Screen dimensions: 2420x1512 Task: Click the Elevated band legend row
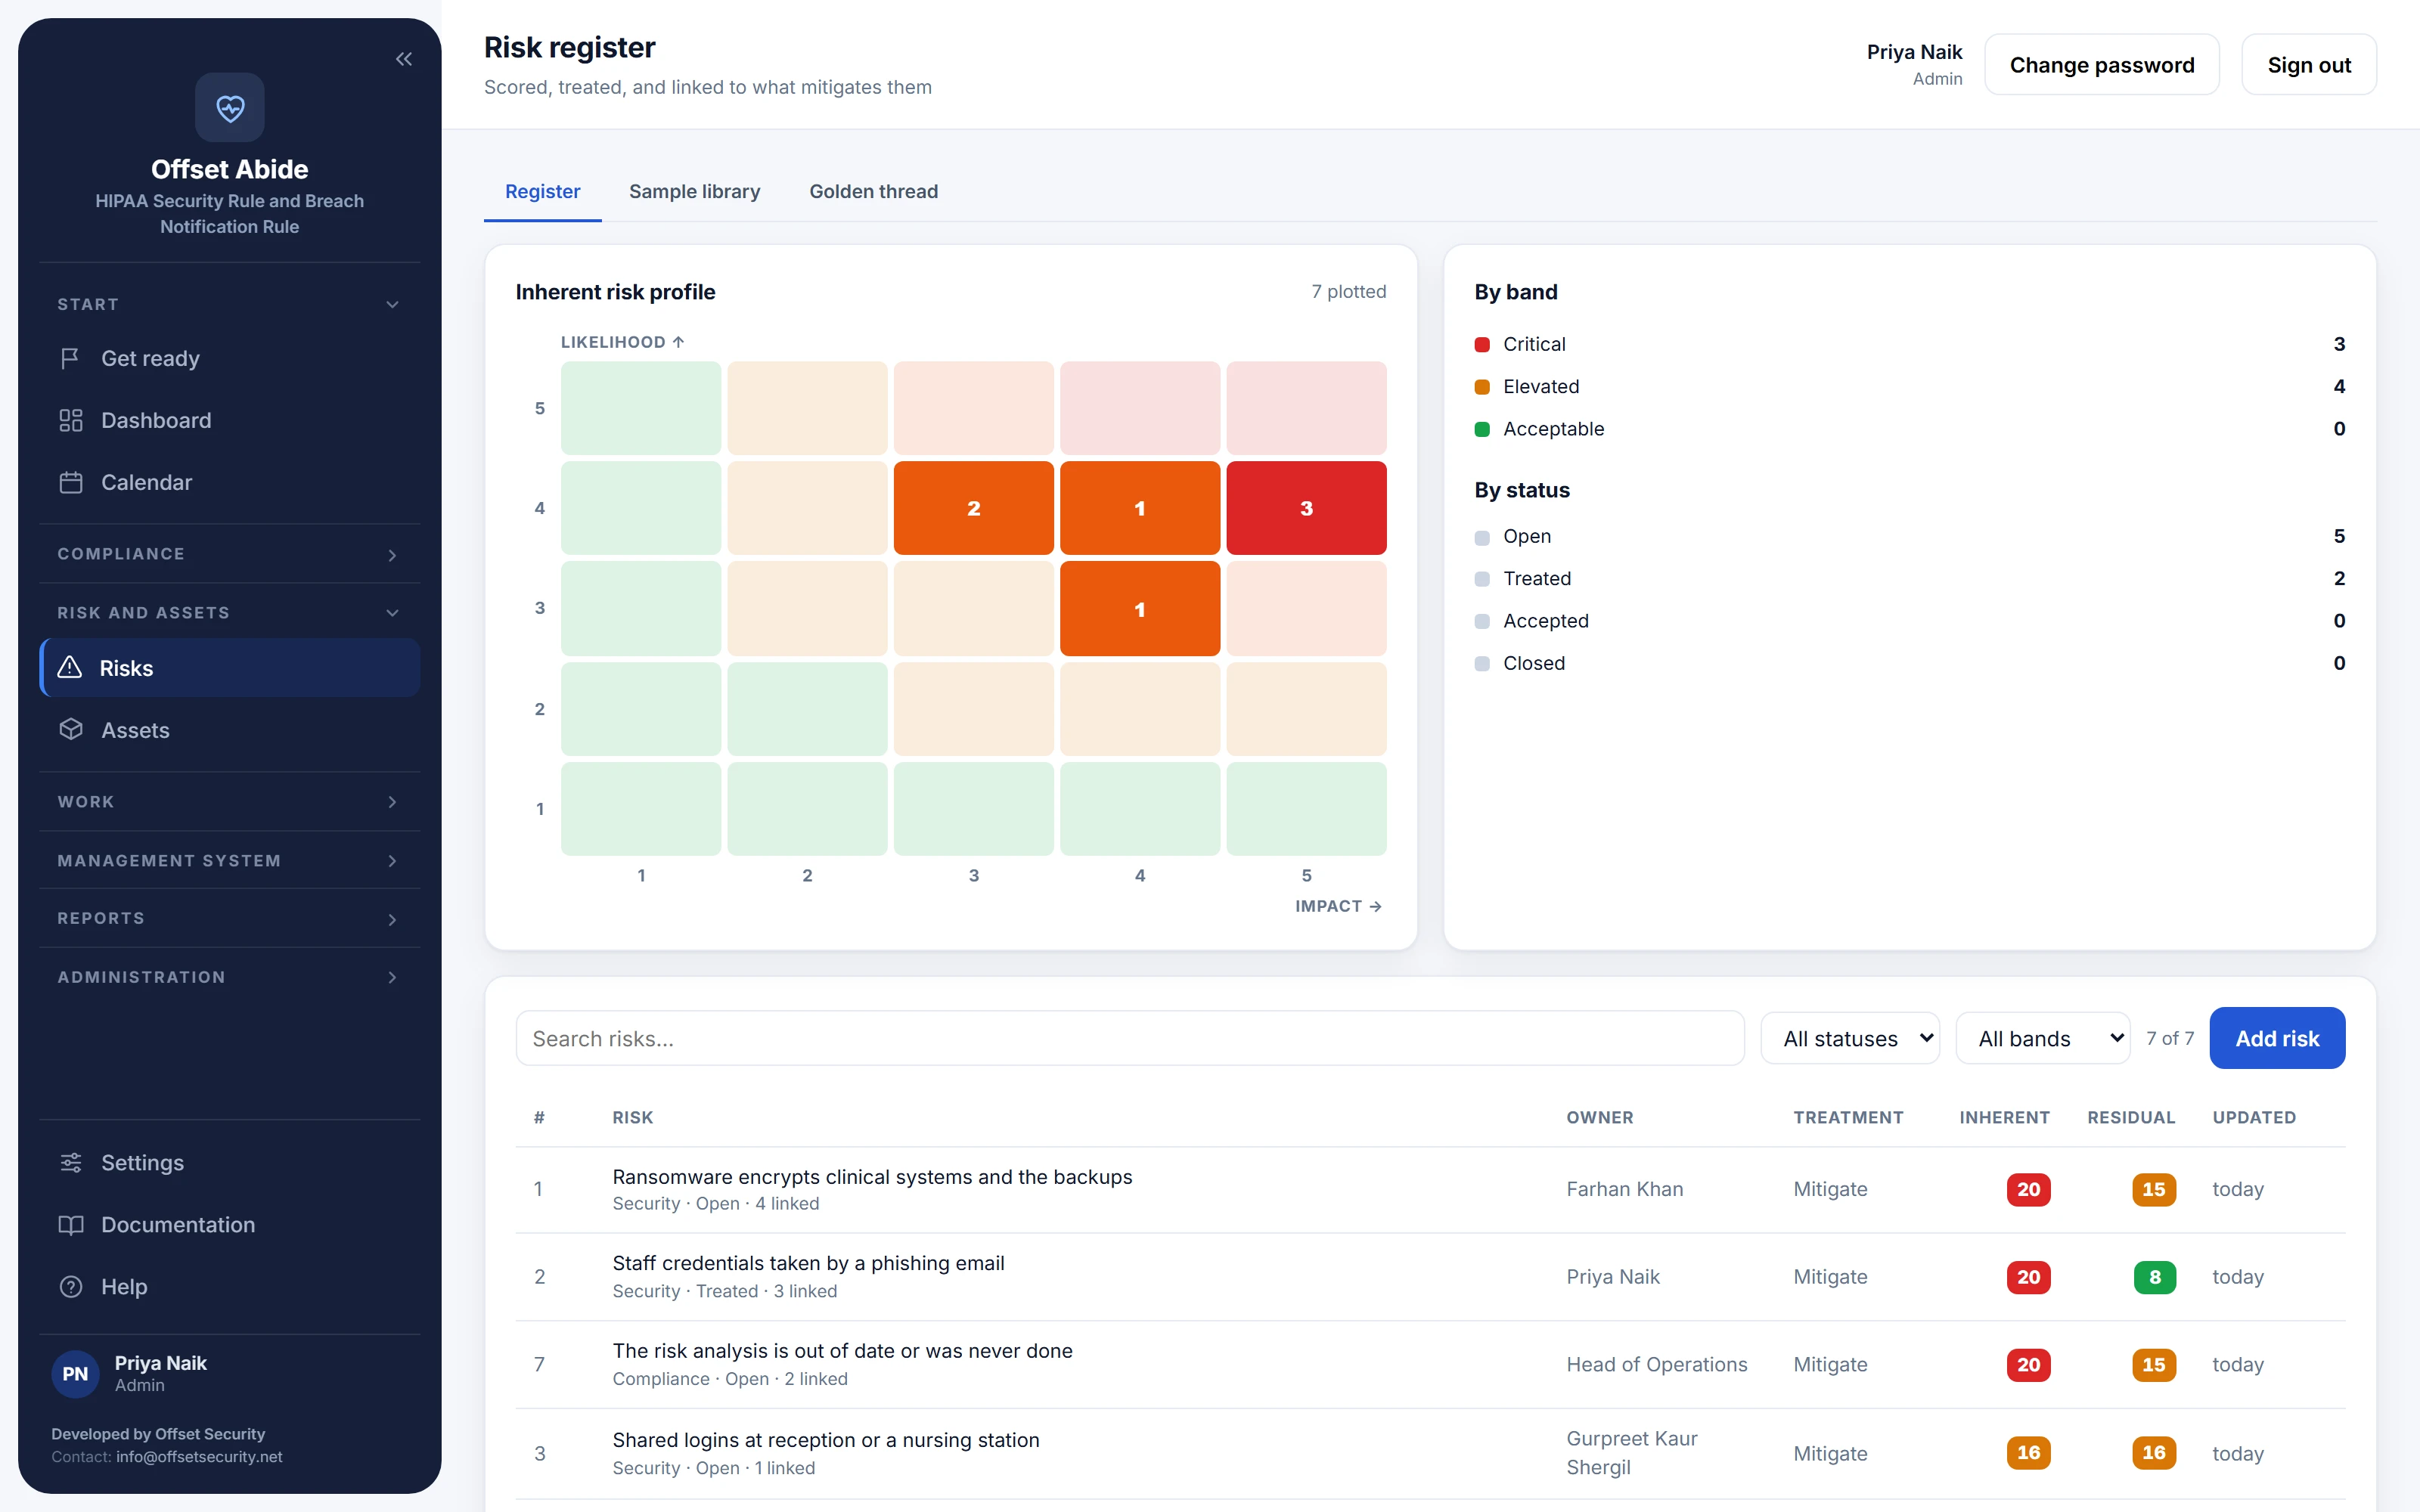click(x=1909, y=386)
